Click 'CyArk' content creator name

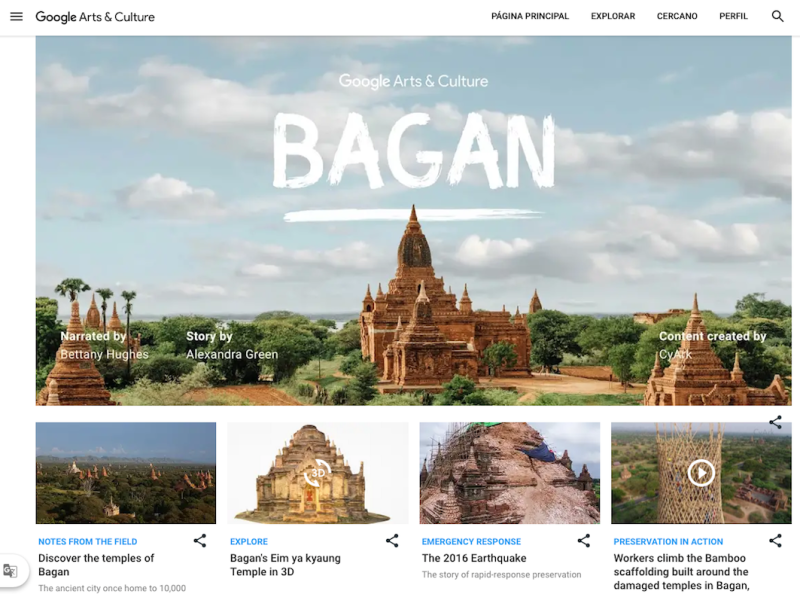click(x=676, y=354)
